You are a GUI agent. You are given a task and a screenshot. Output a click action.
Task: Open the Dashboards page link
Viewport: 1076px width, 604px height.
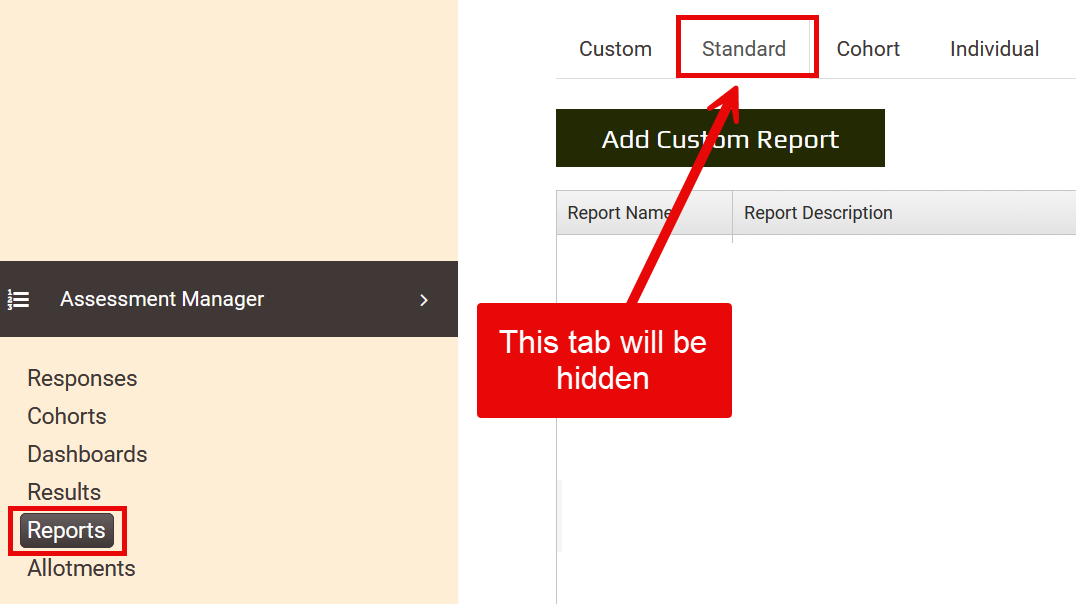87,454
